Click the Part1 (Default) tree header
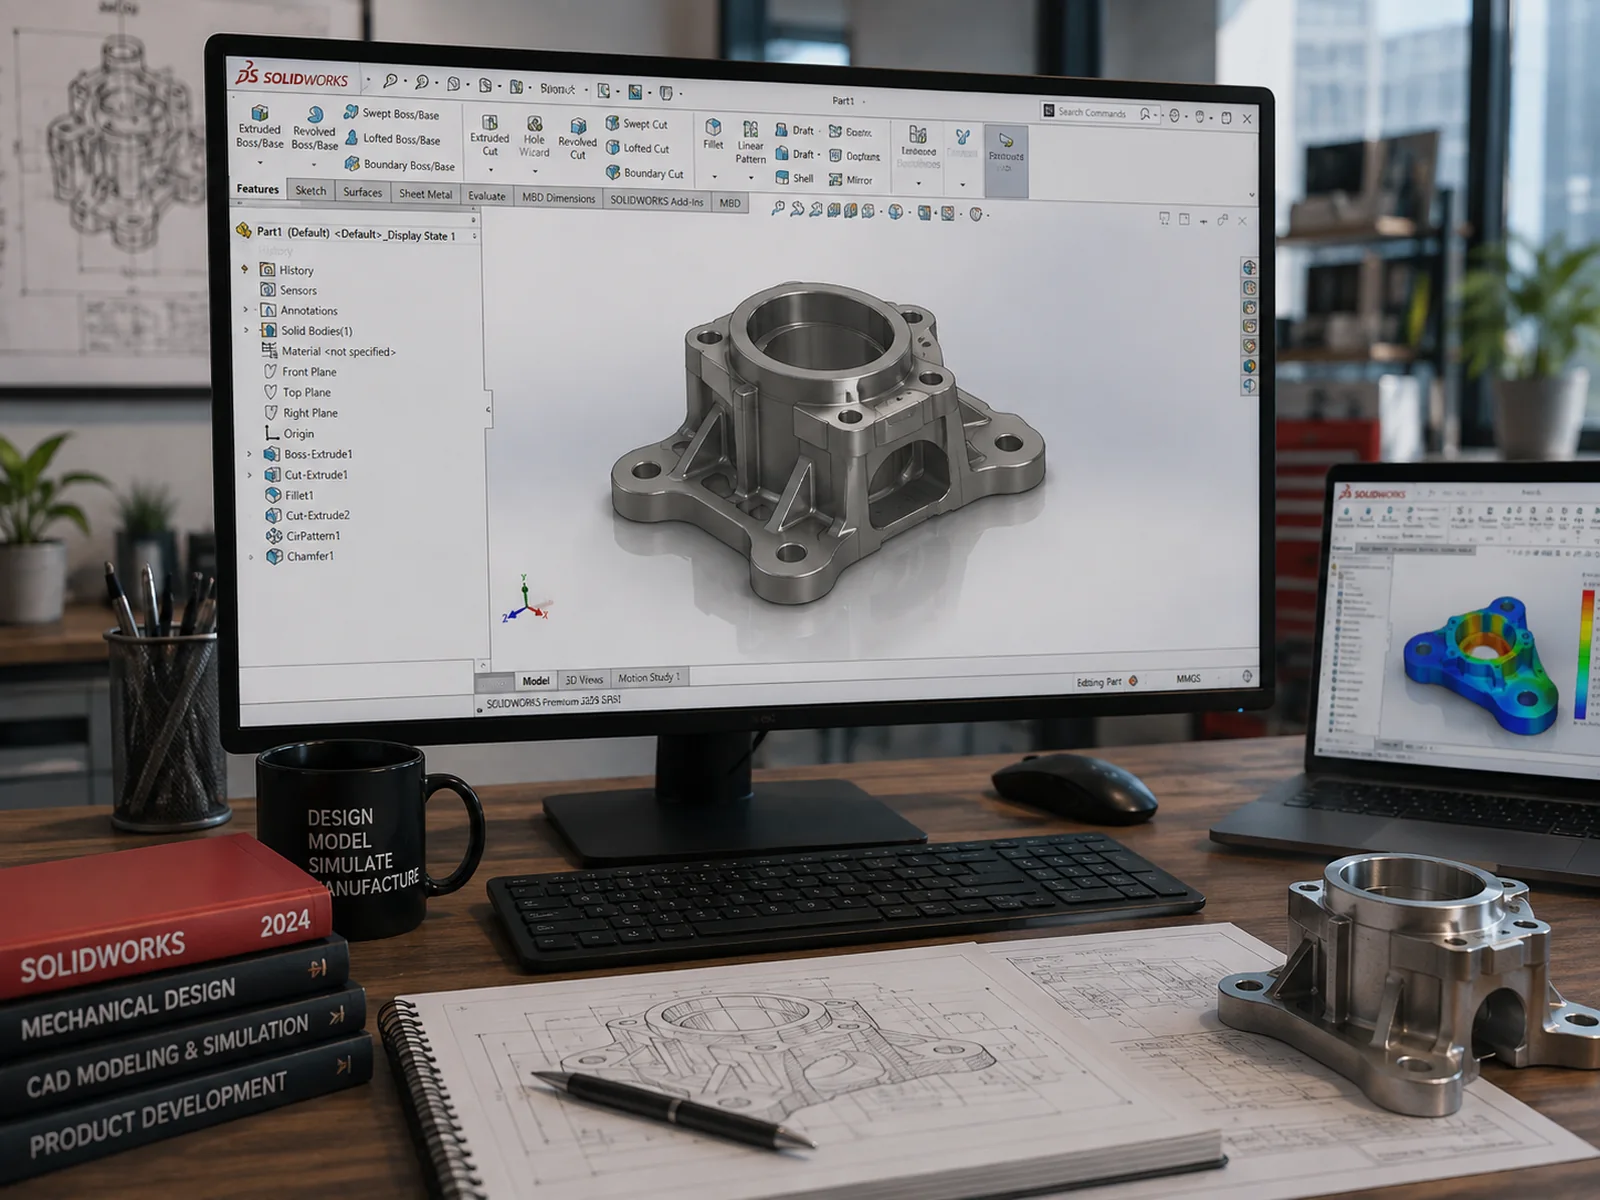Viewport: 1600px width, 1200px height. pos(347,233)
